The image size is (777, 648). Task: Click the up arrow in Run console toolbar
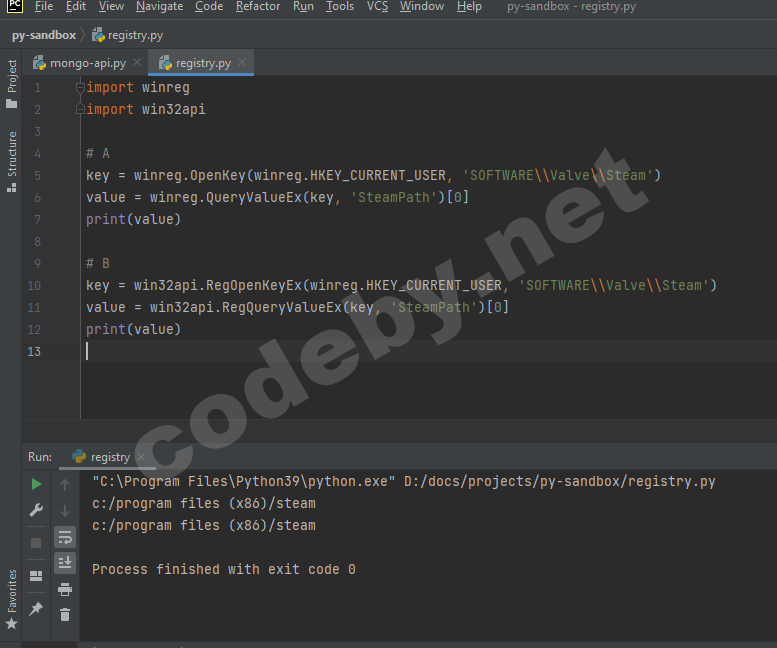[x=65, y=485]
